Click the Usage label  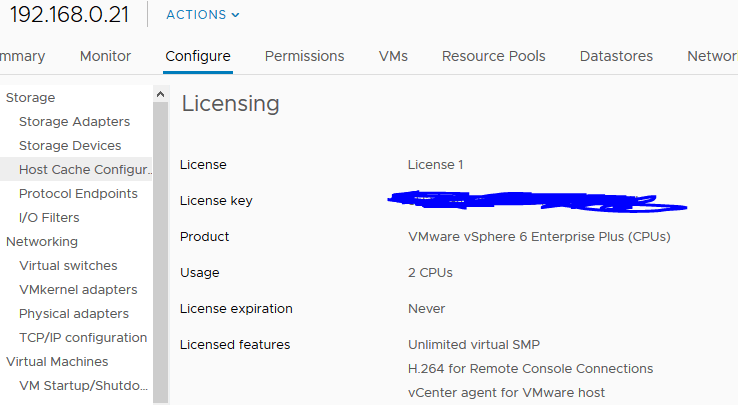200,273
